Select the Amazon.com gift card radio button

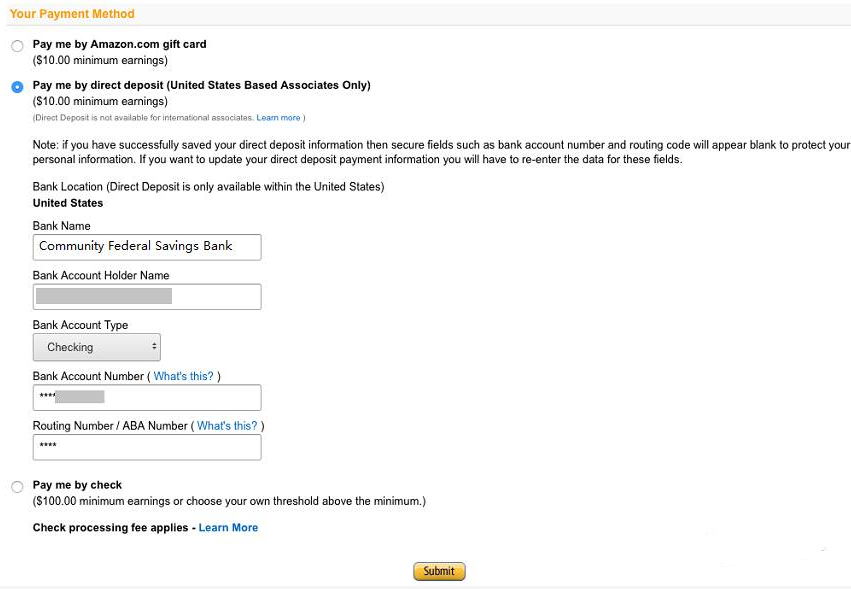tap(17, 46)
